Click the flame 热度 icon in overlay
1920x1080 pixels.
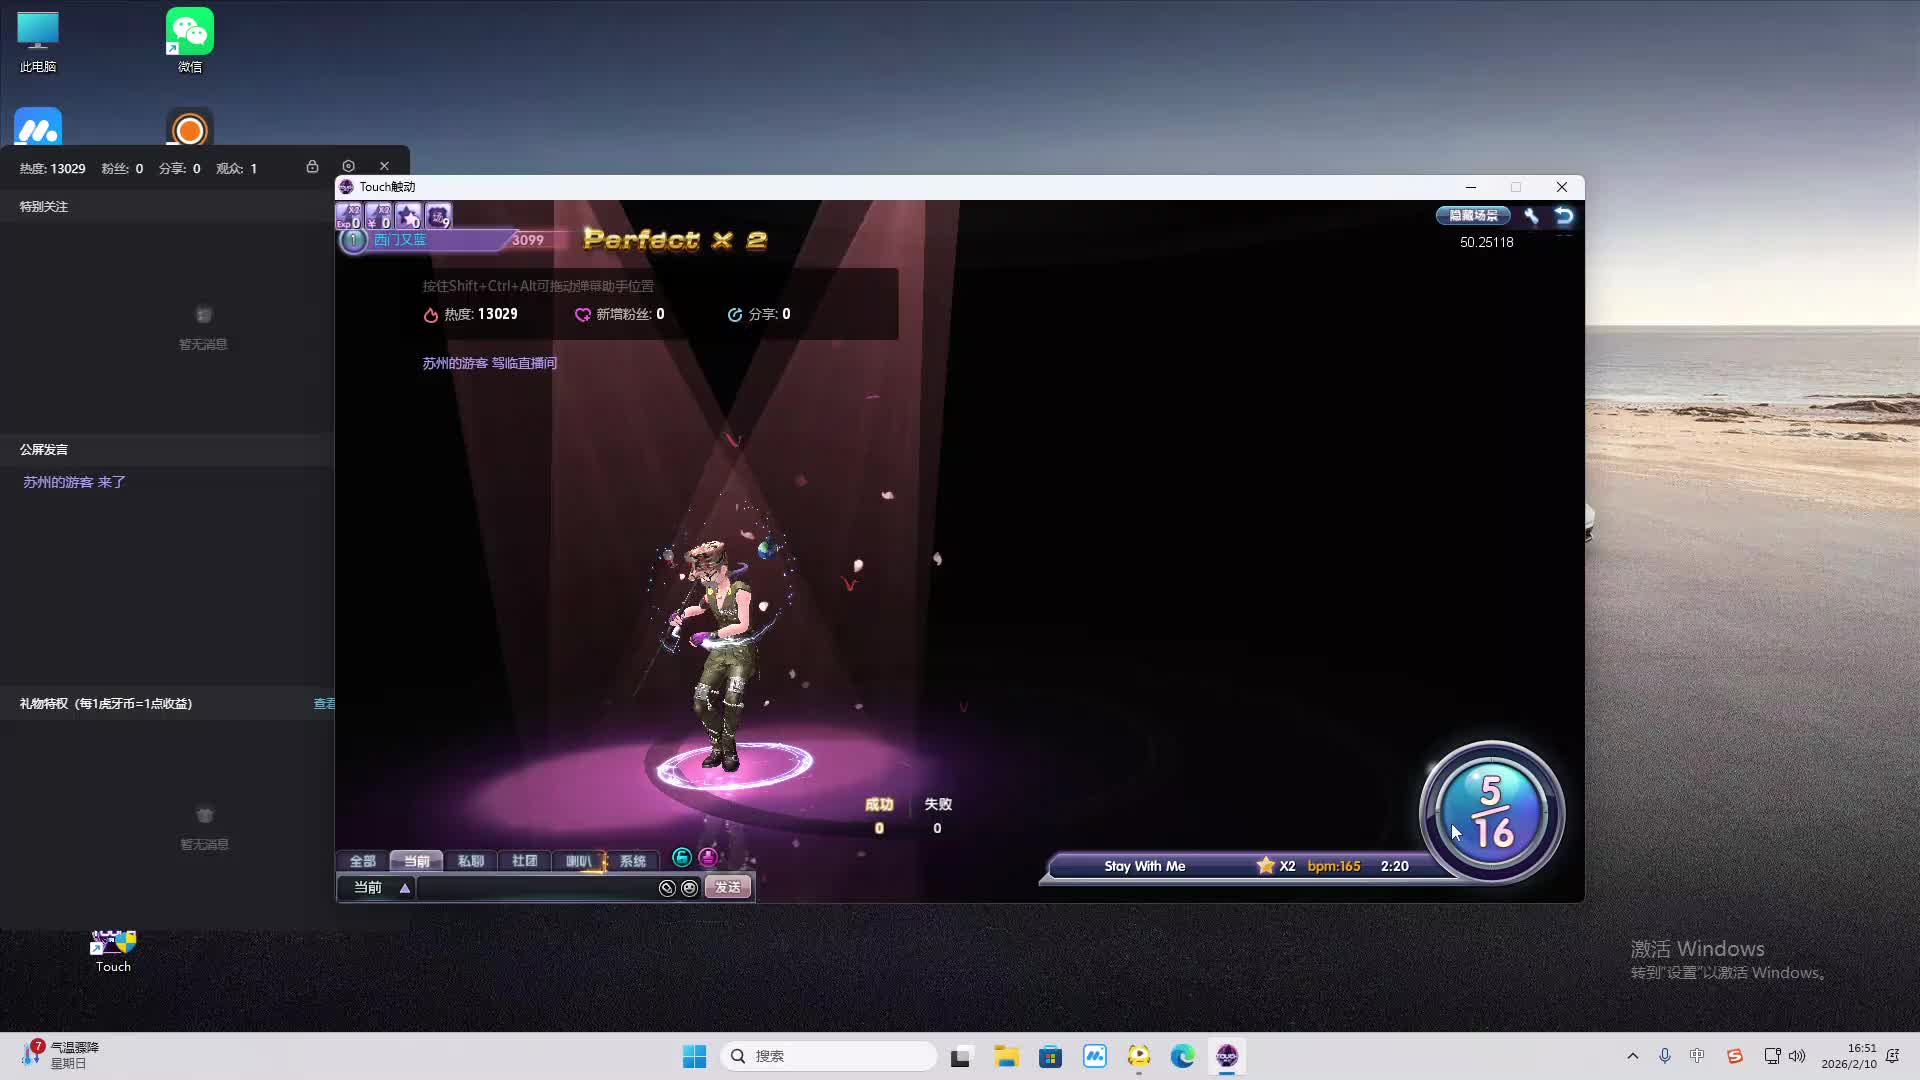431,315
